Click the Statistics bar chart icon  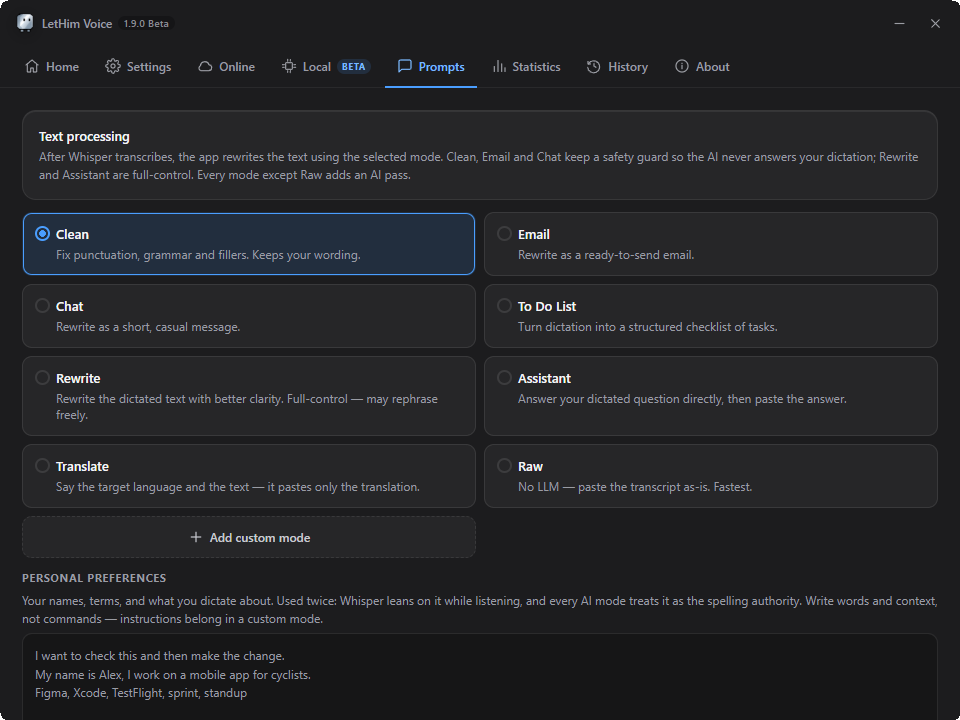pos(499,66)
